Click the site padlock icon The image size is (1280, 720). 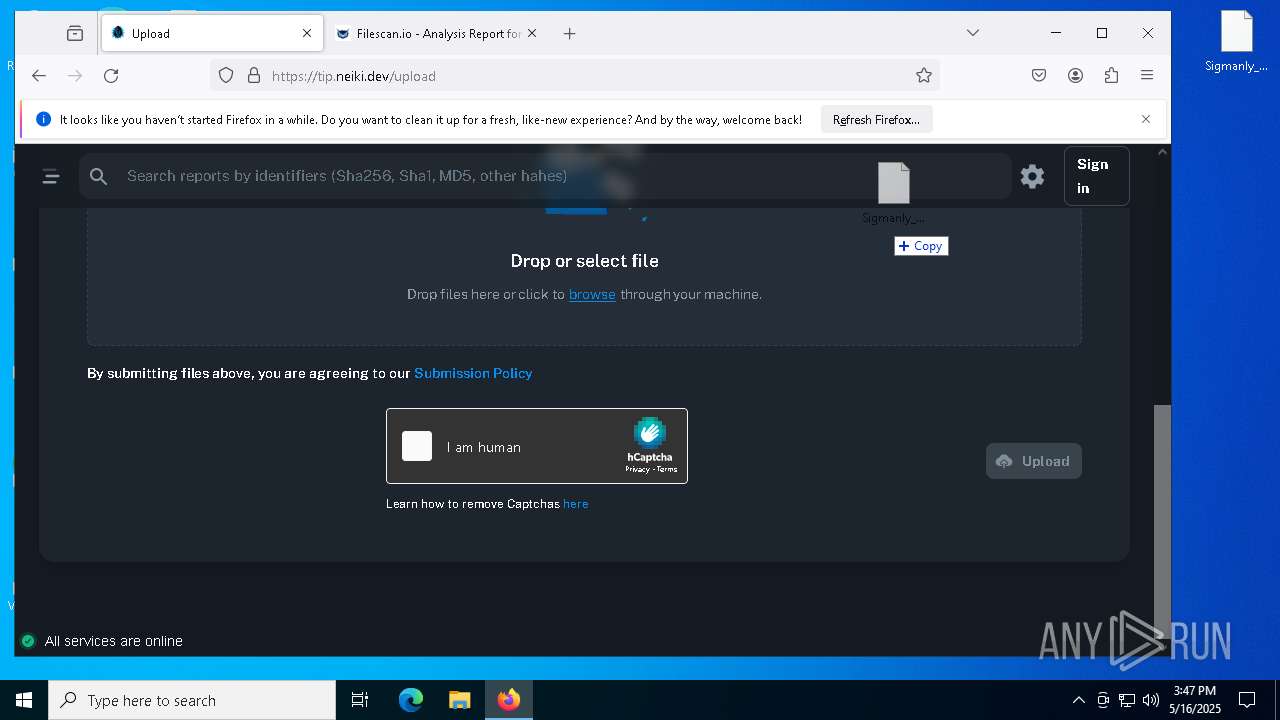253,75
